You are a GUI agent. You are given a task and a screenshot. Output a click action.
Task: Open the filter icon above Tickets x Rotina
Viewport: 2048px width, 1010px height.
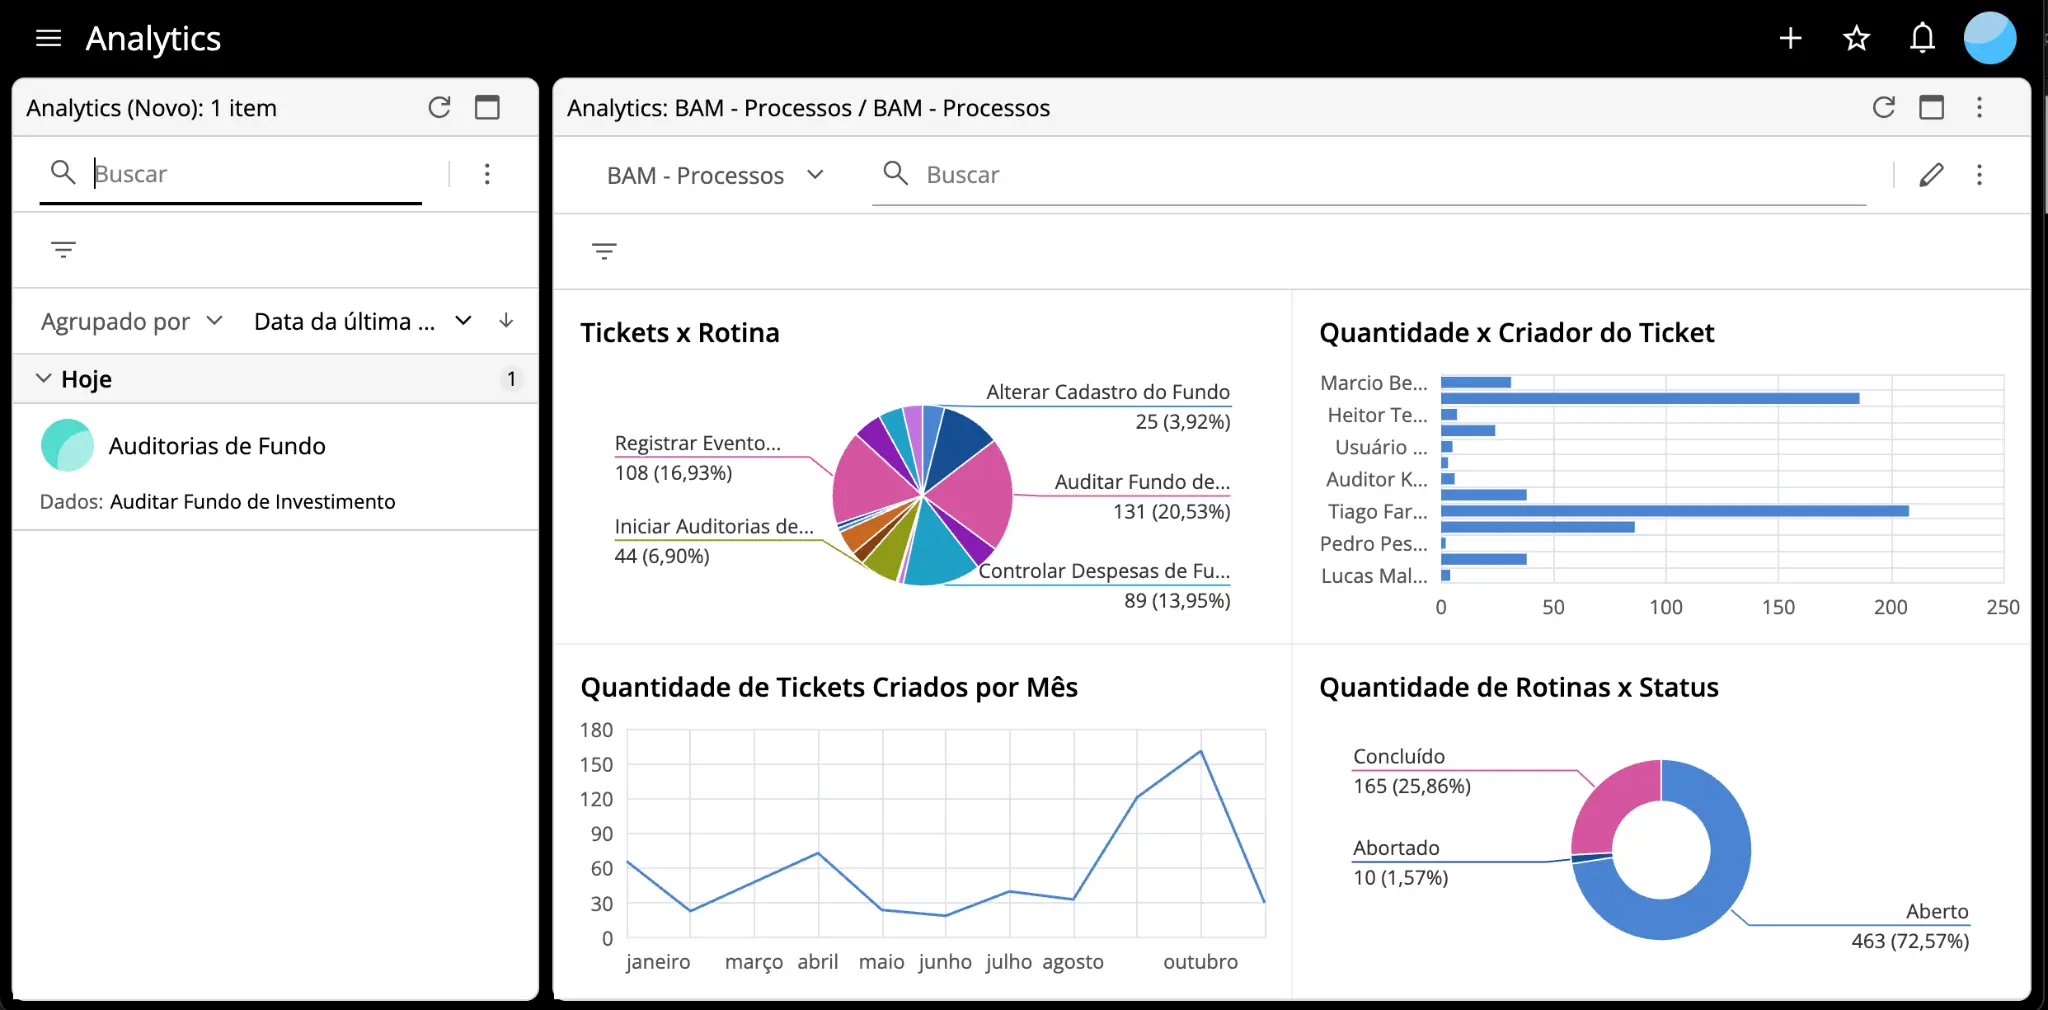(605, 251)
